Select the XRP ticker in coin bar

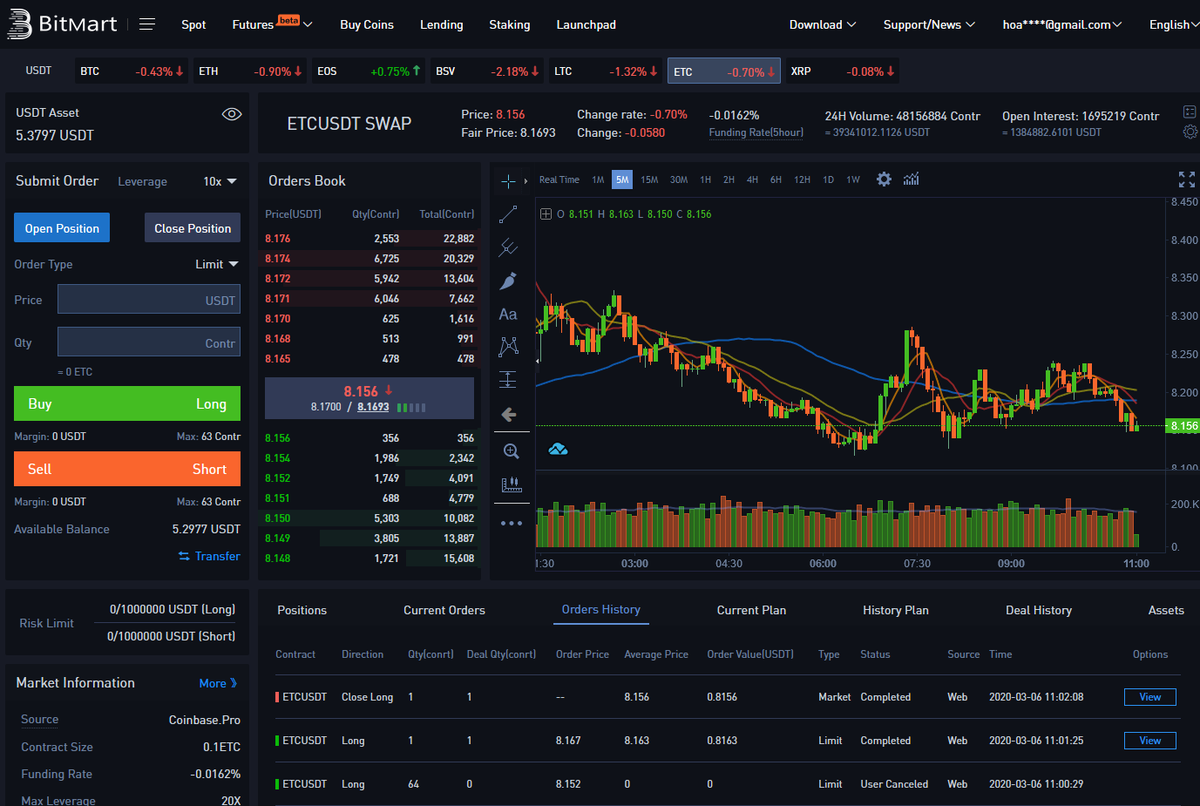point(842,71)
